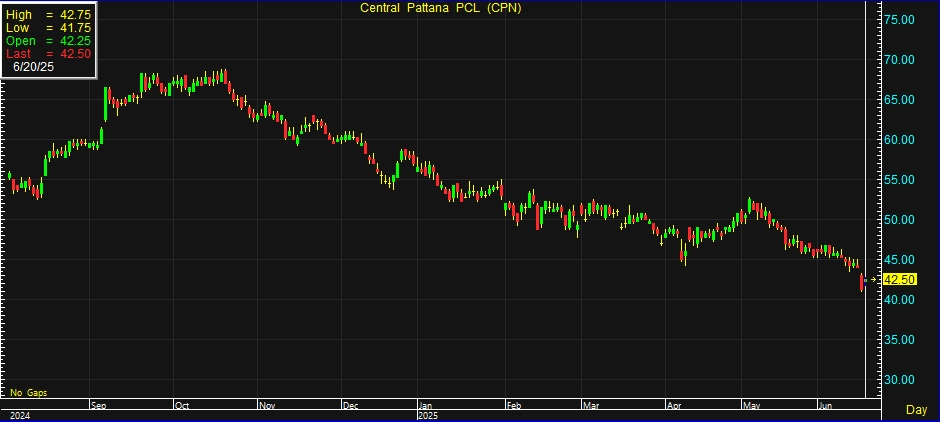Click the High value in the info box
Image resolution: width=940 pixels, height=422 pixels.
[74, 15]
